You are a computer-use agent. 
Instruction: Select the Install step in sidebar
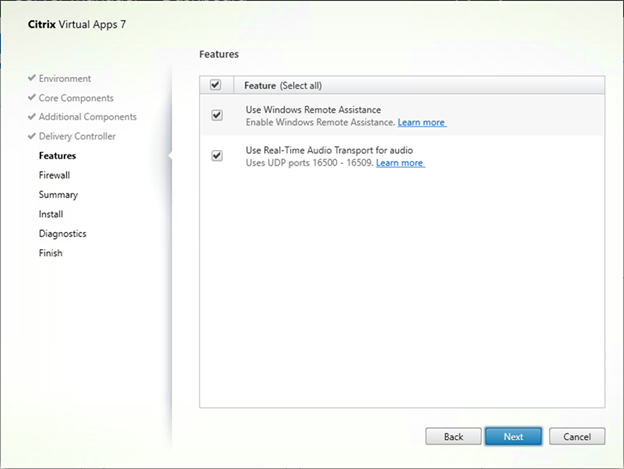(50, 214)
